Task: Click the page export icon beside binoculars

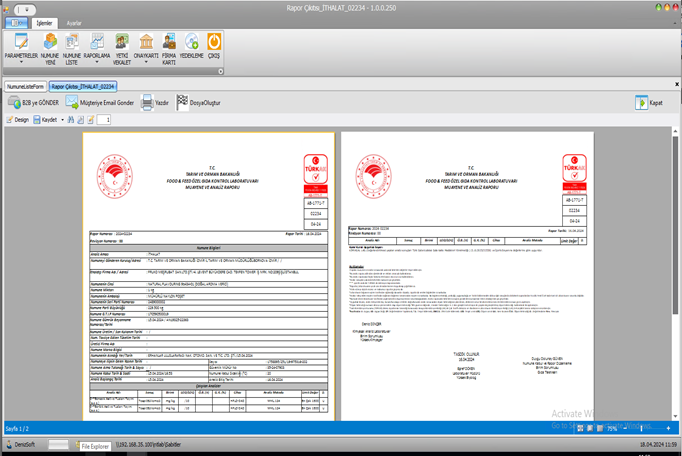Action: (80, 120)
